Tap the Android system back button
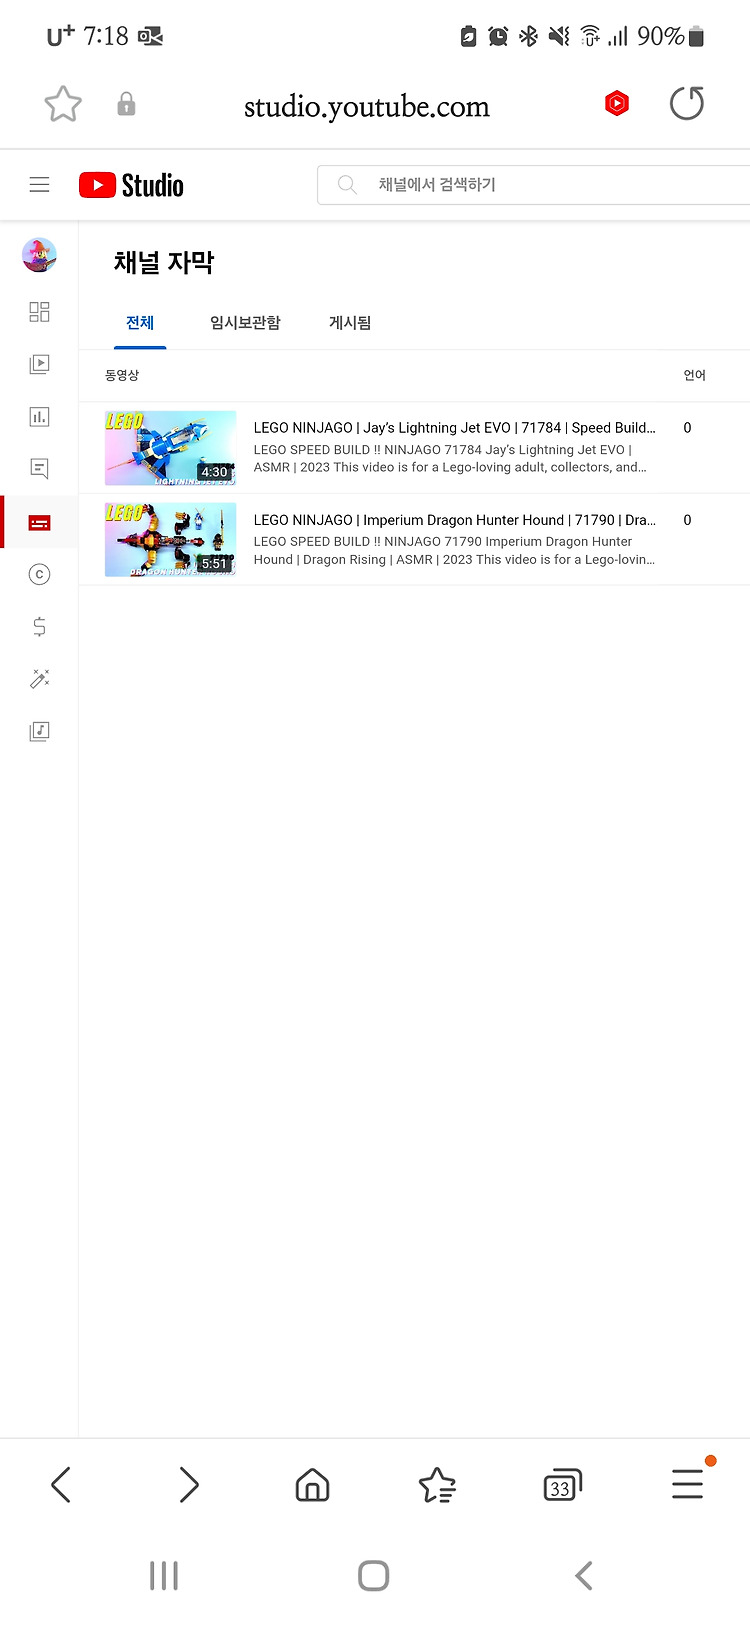The width and height of the screenshot is (750, 1625). click(x=584, y=1576)
